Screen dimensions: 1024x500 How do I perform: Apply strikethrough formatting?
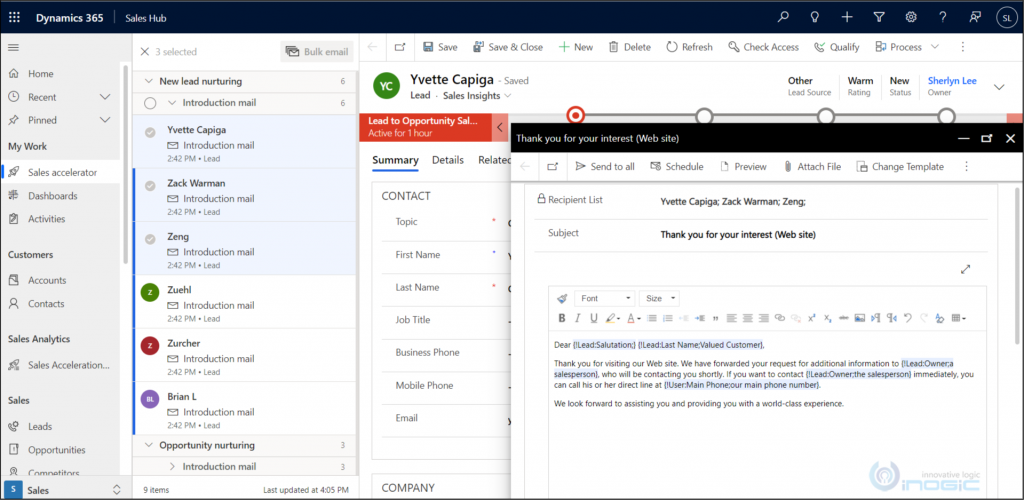click(x=843, y=319)
